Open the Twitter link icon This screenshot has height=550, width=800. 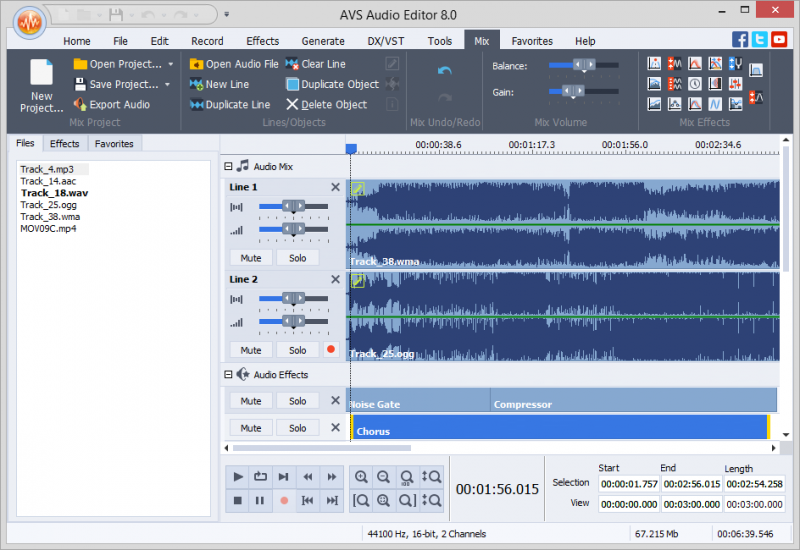759,39
